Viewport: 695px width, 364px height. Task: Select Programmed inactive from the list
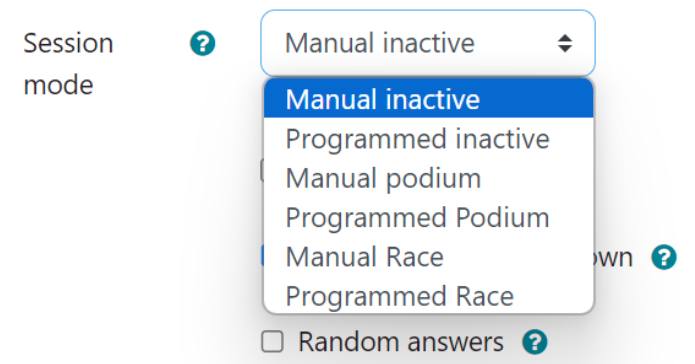tap(428, 139)
